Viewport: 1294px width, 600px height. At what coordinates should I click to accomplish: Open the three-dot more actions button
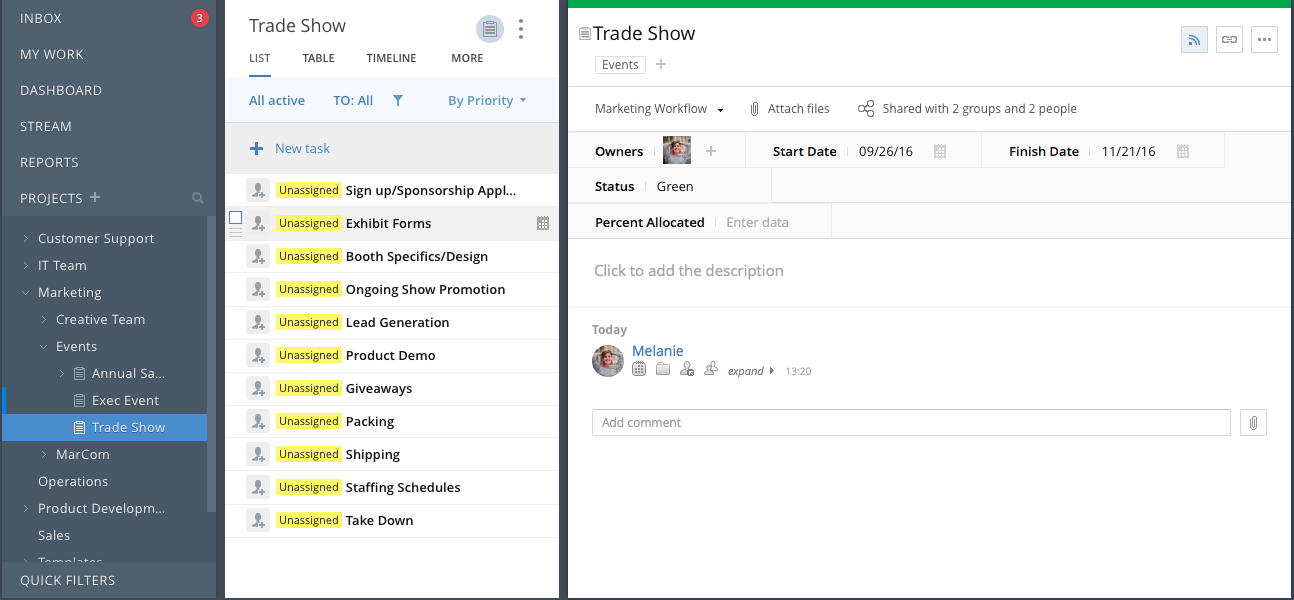(x=1264, y=40)
